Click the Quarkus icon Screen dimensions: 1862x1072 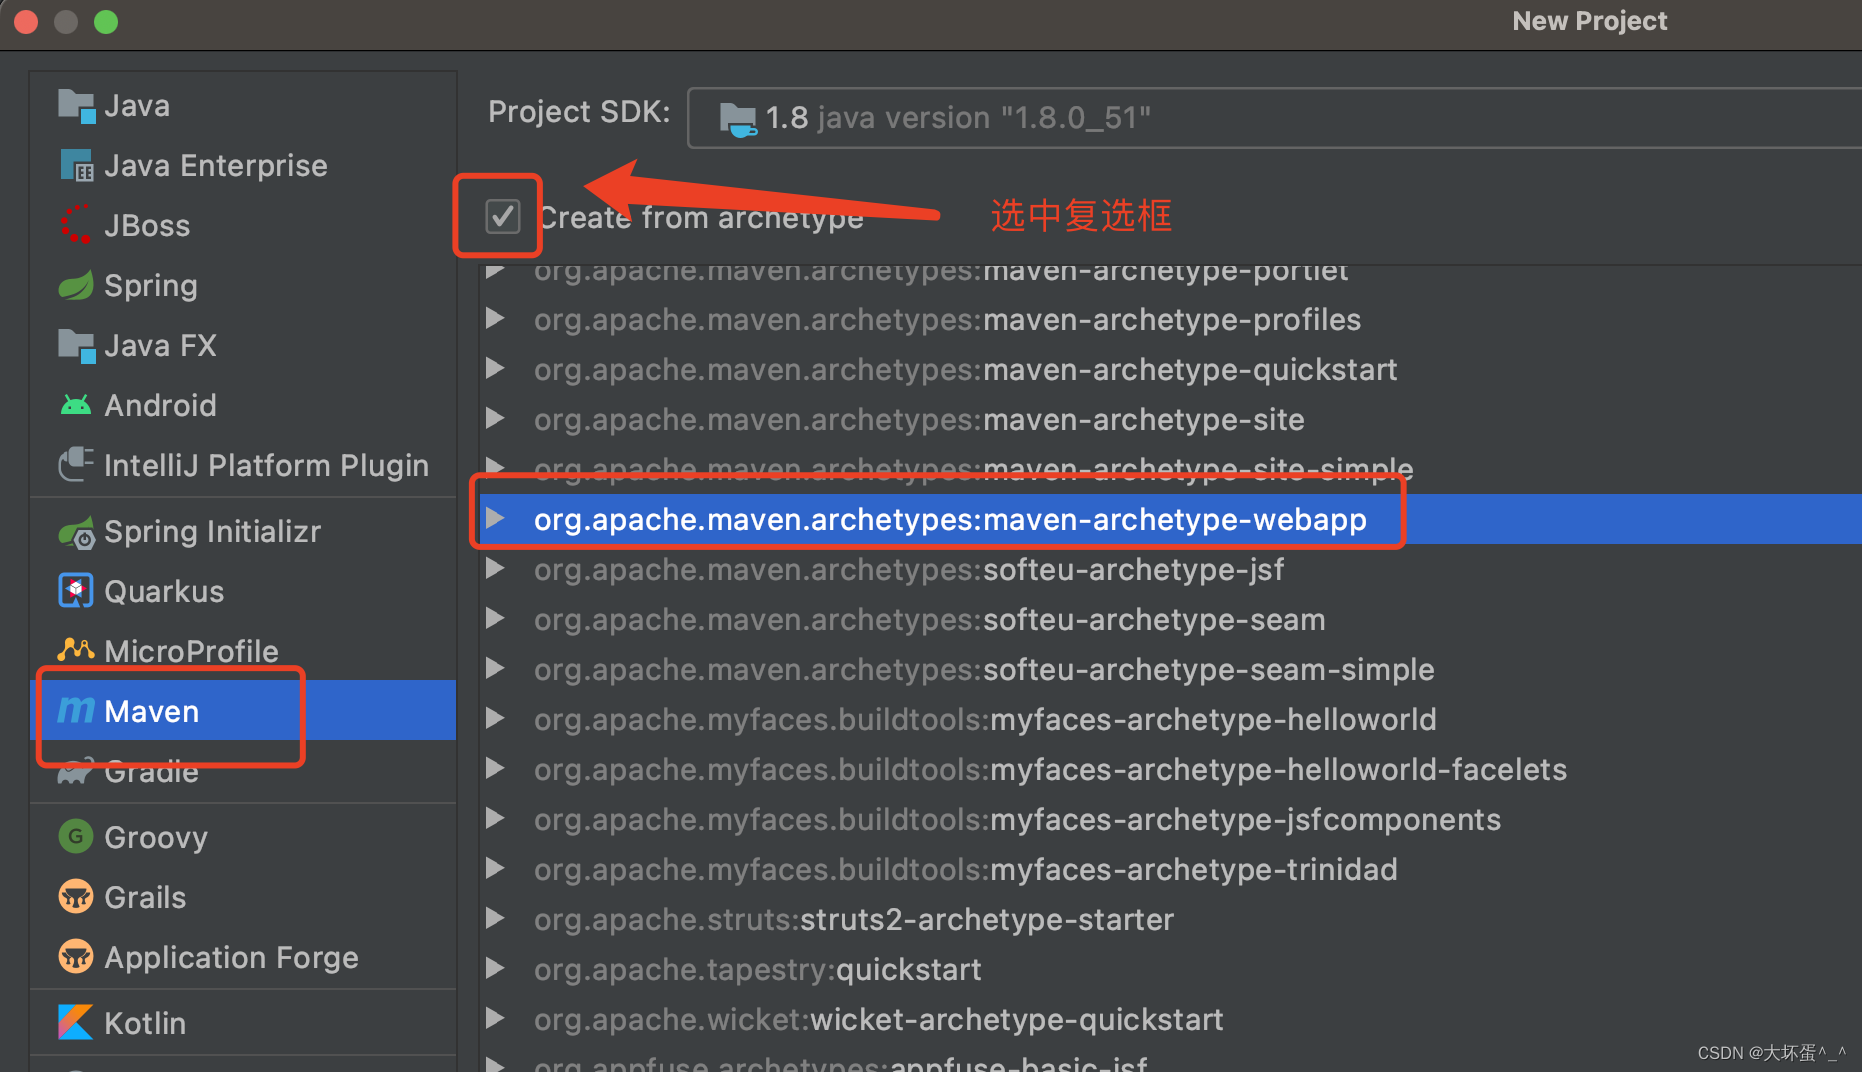(x=76, y=591)
